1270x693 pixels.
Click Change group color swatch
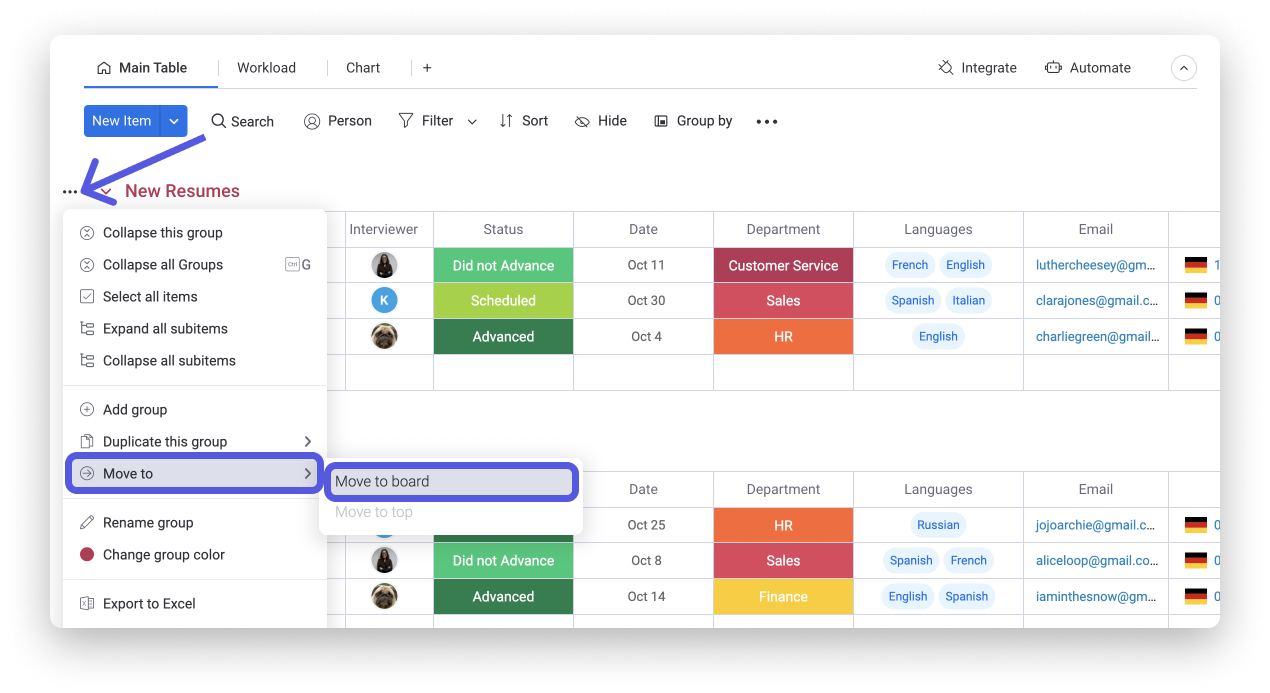87,555
